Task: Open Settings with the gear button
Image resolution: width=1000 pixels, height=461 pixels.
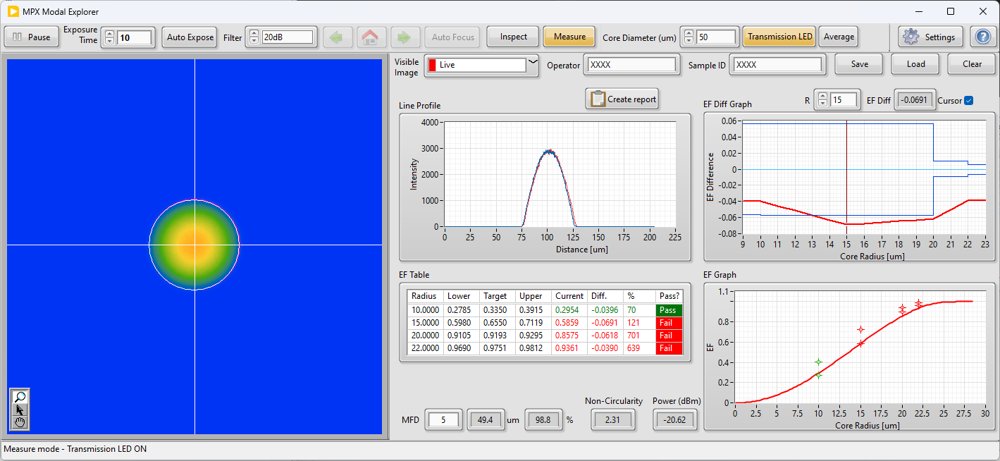Action: (930, 37)
